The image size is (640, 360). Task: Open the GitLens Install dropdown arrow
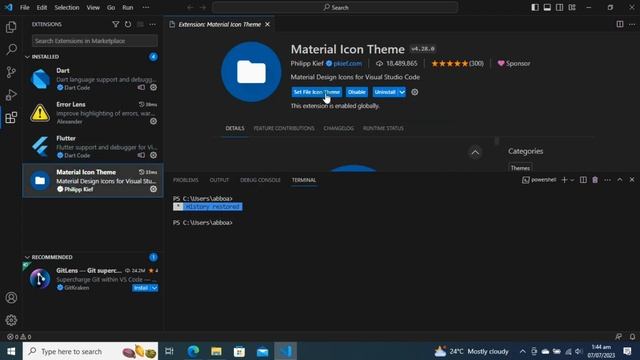tap(154, 288)
